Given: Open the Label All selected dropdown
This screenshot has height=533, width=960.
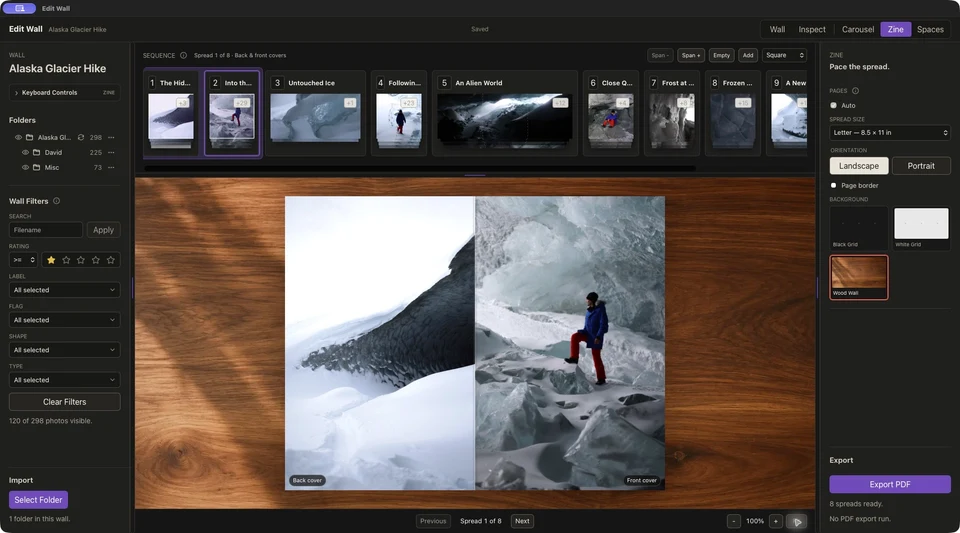Looking at the screenshot, I should (64, 290).
